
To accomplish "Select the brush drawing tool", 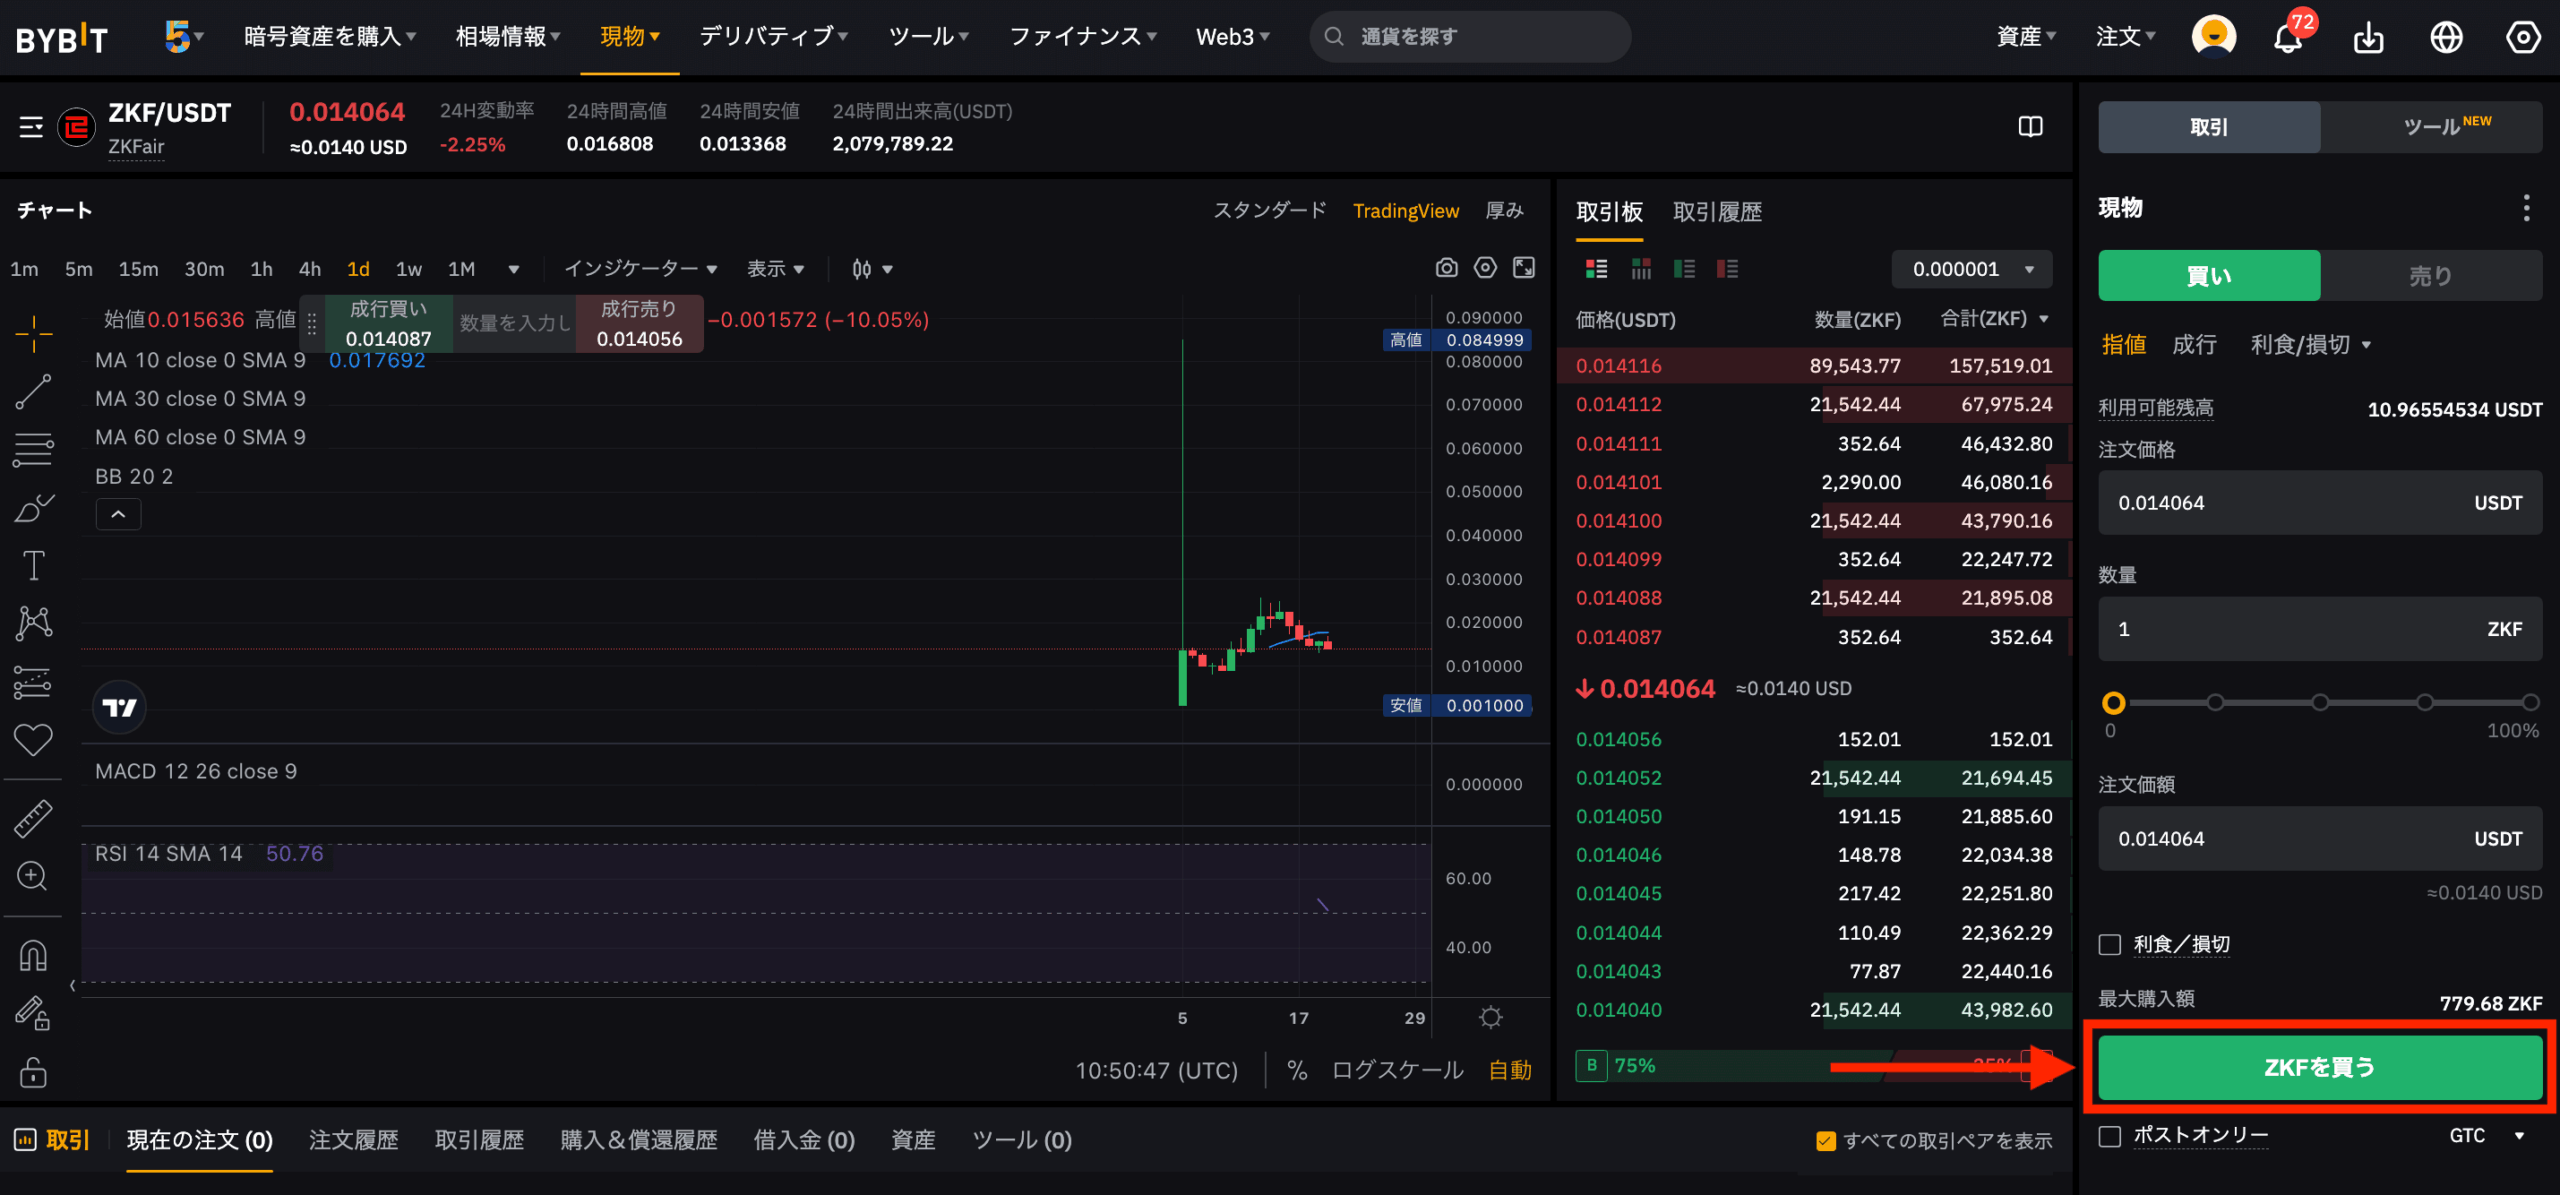I will [x=33, y=508].
